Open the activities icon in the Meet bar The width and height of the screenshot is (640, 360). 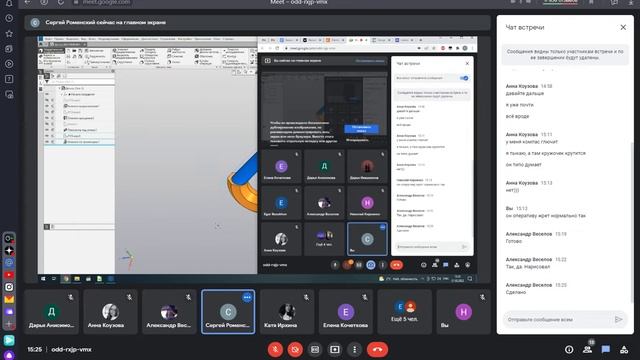pyautogui.click(x=624, y=349)
